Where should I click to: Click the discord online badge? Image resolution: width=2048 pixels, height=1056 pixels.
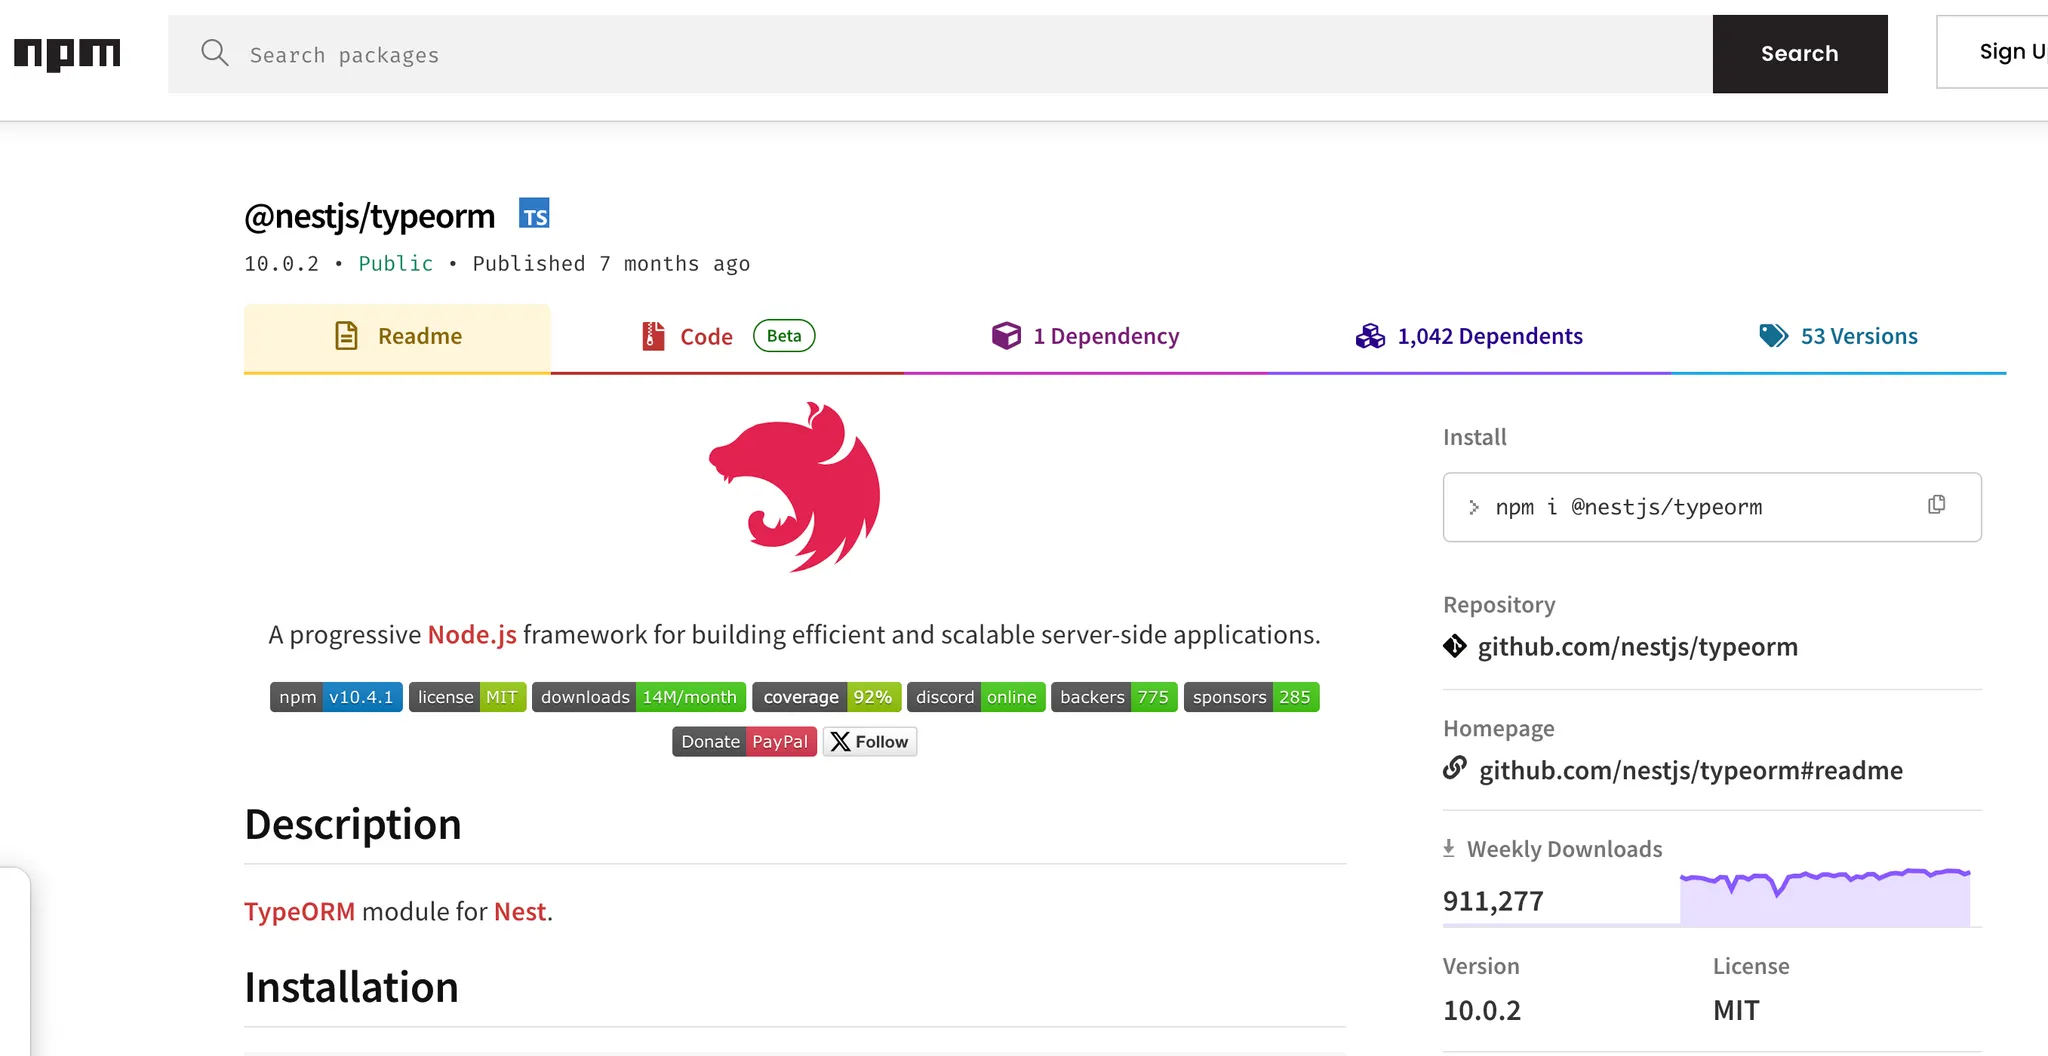pyautogui.click(x=976, y=697)
